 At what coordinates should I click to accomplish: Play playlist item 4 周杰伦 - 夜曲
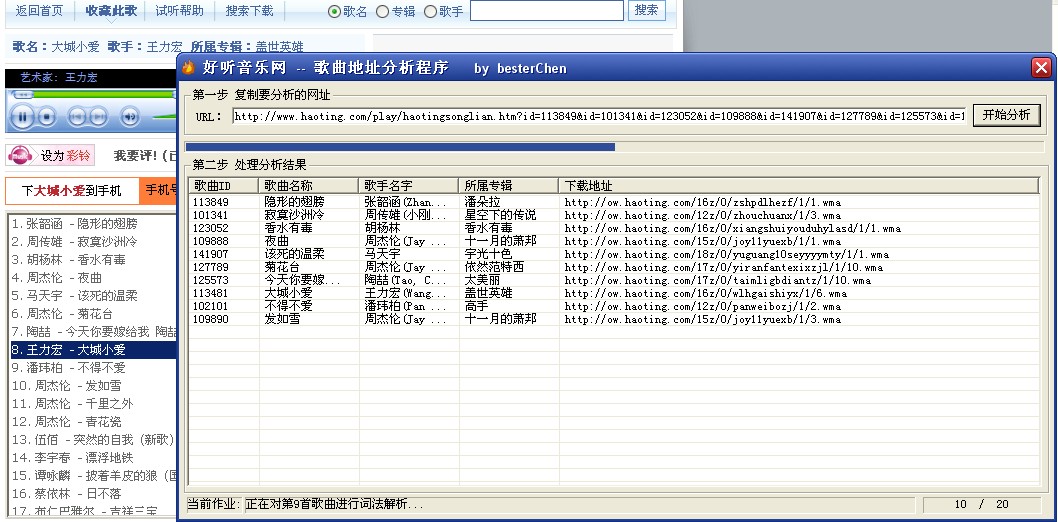click(92, 277)
